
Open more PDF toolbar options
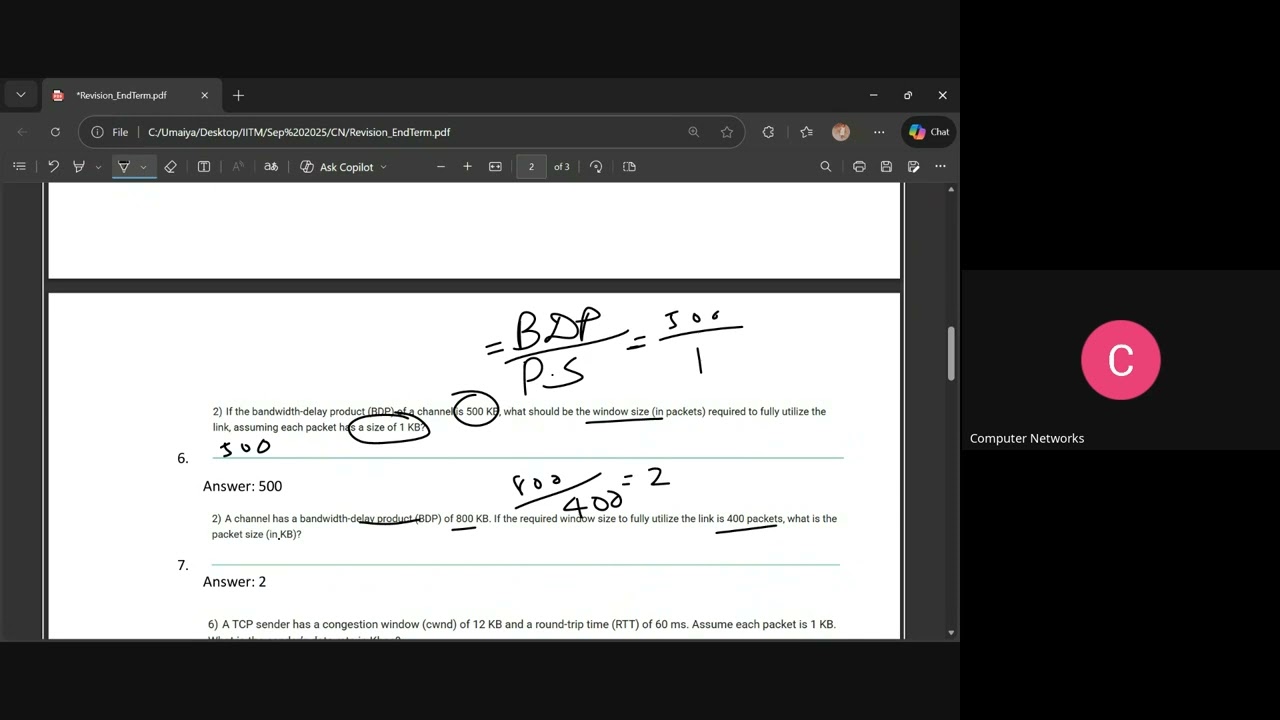(940, 167)
